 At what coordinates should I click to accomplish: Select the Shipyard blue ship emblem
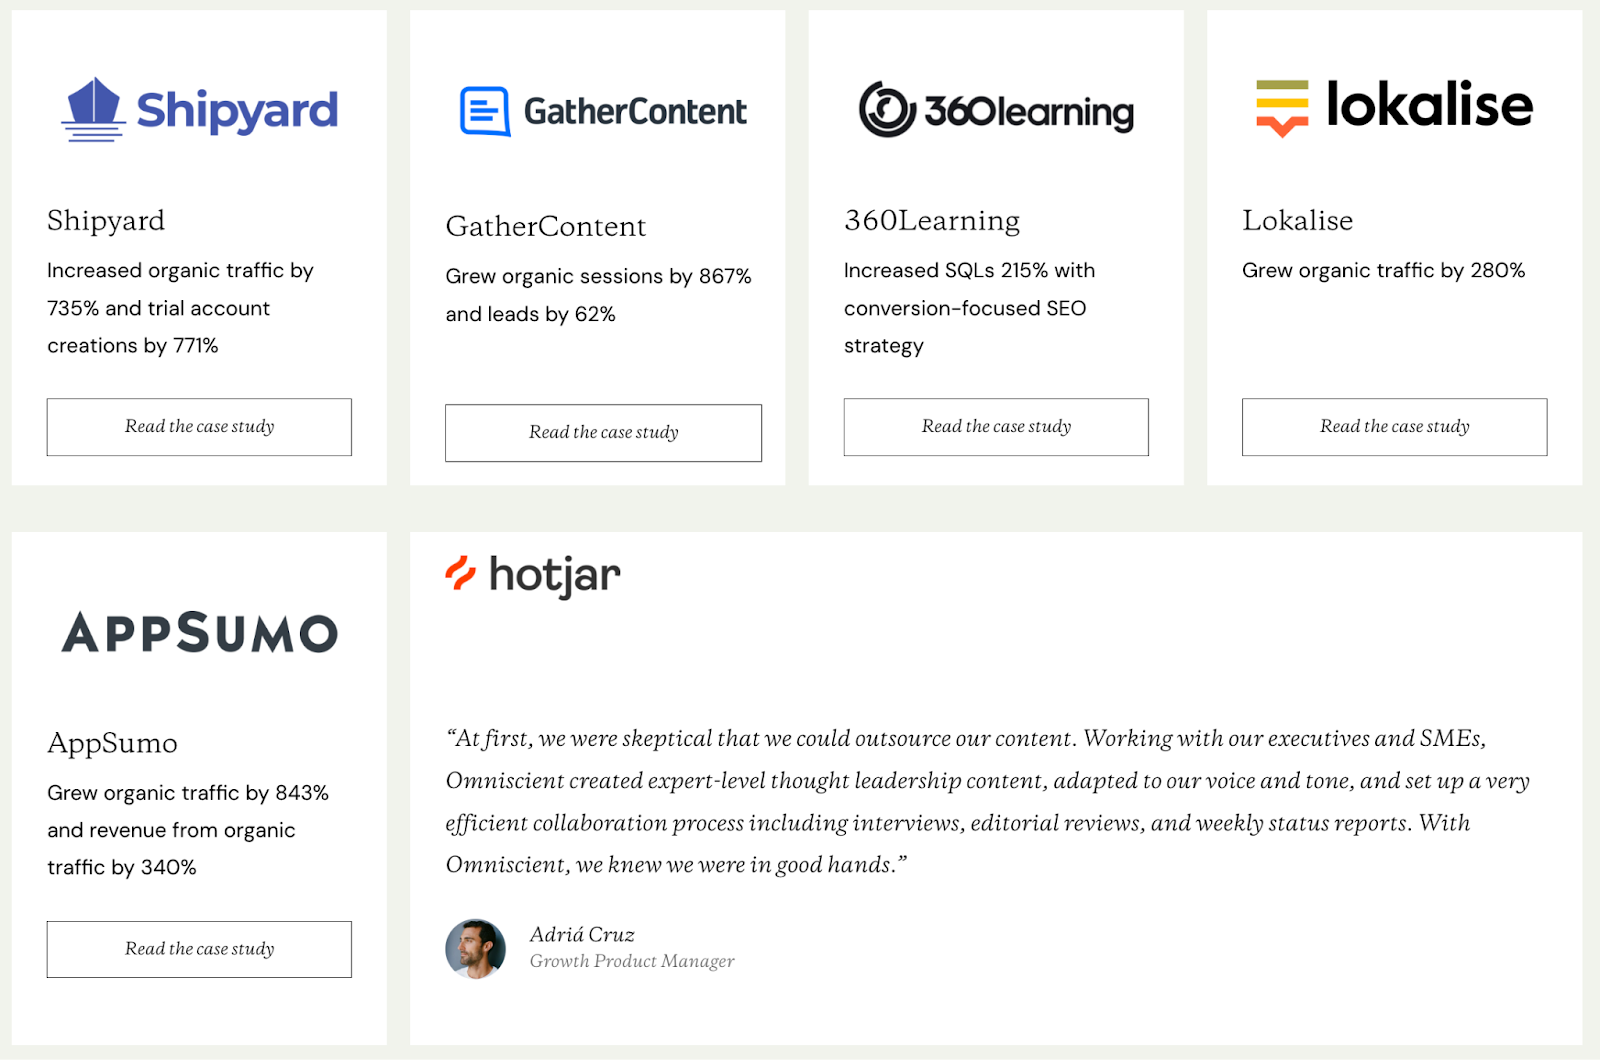[95, 110]
